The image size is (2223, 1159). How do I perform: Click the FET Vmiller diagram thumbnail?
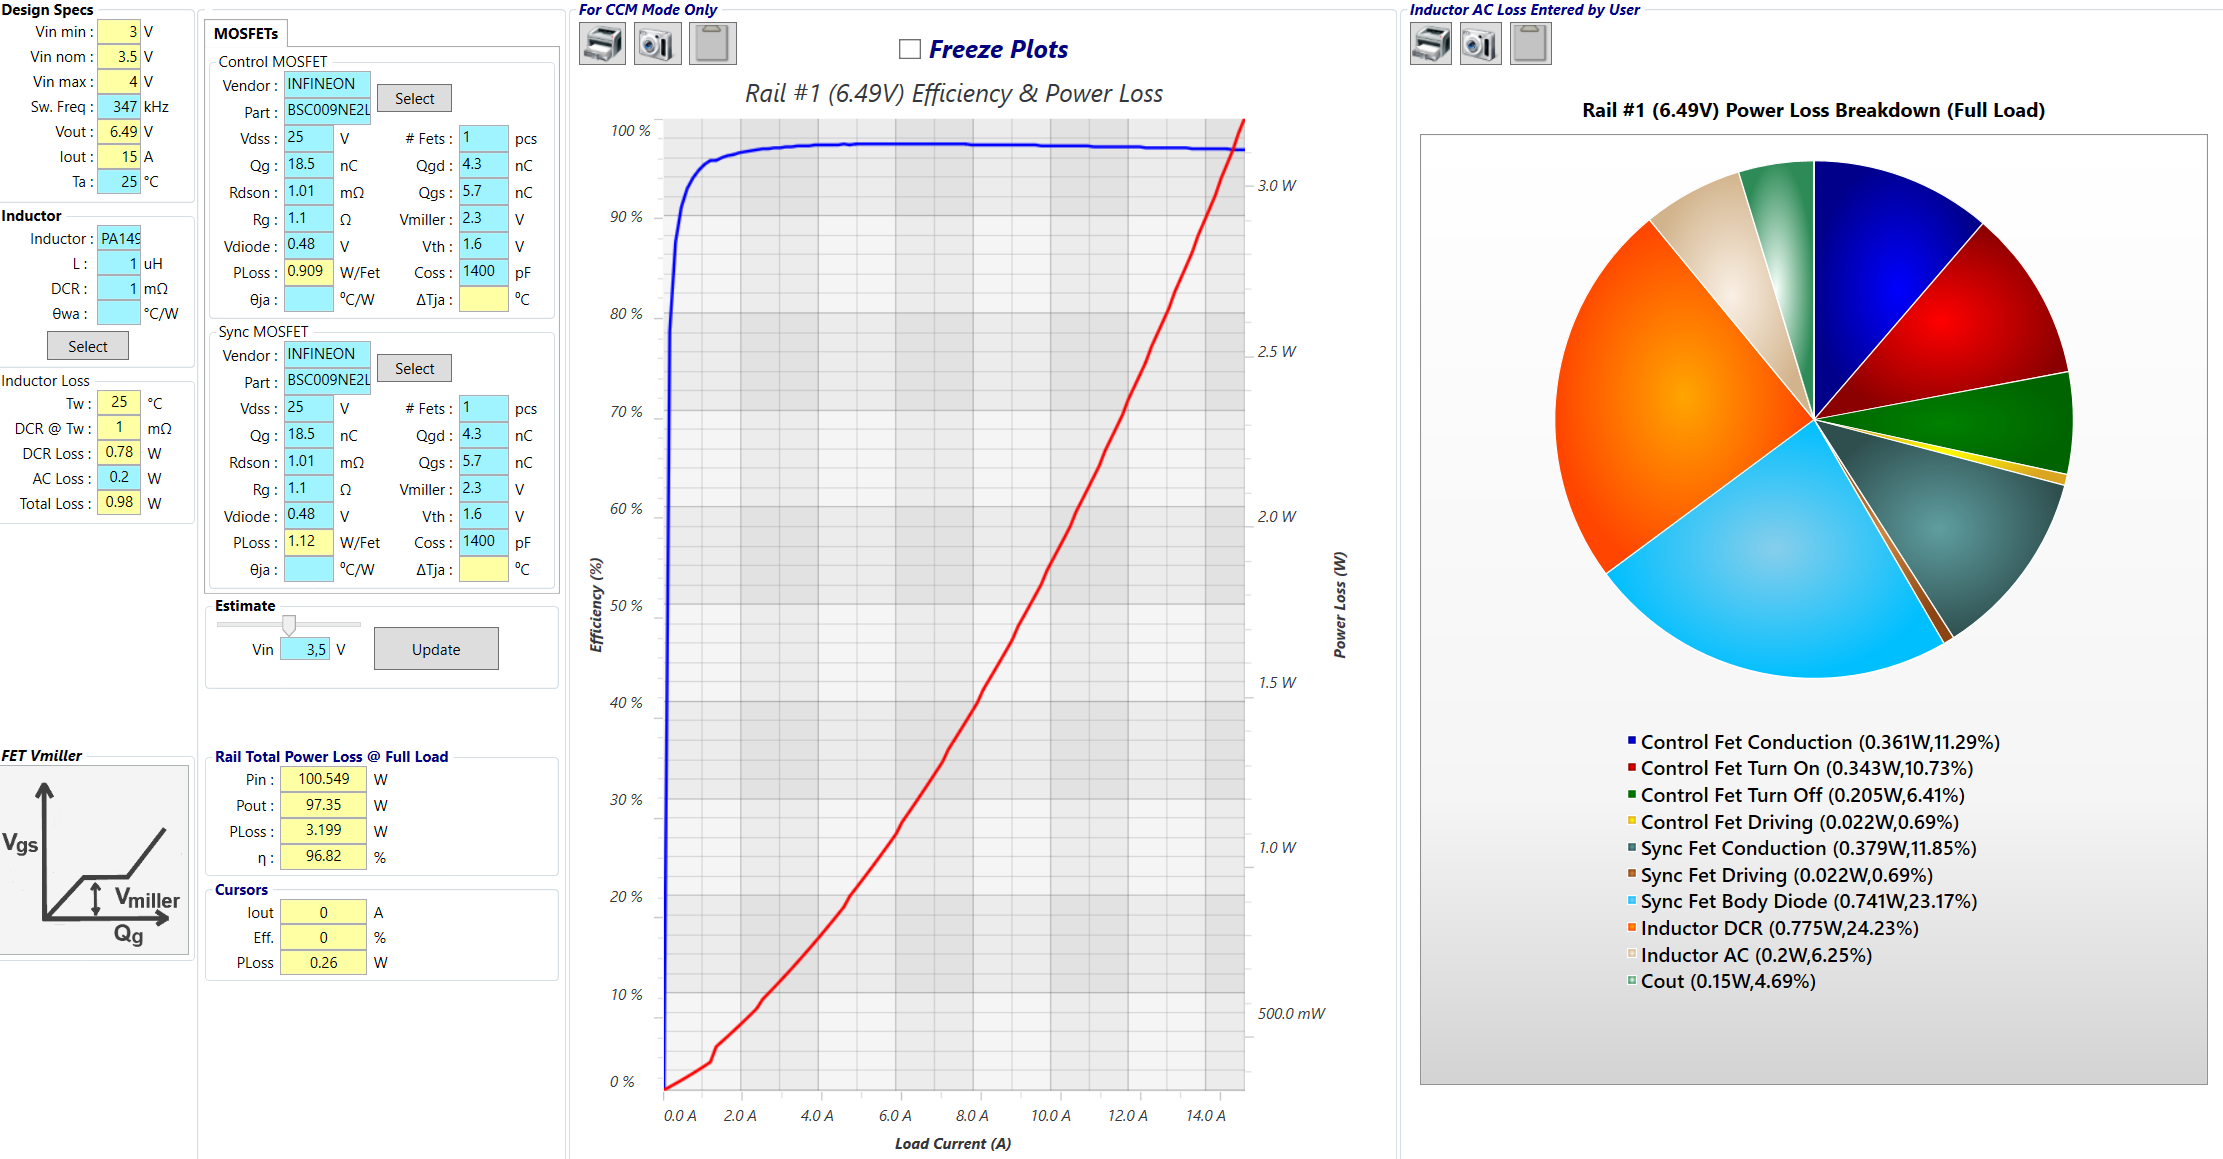tap(95, 860)
